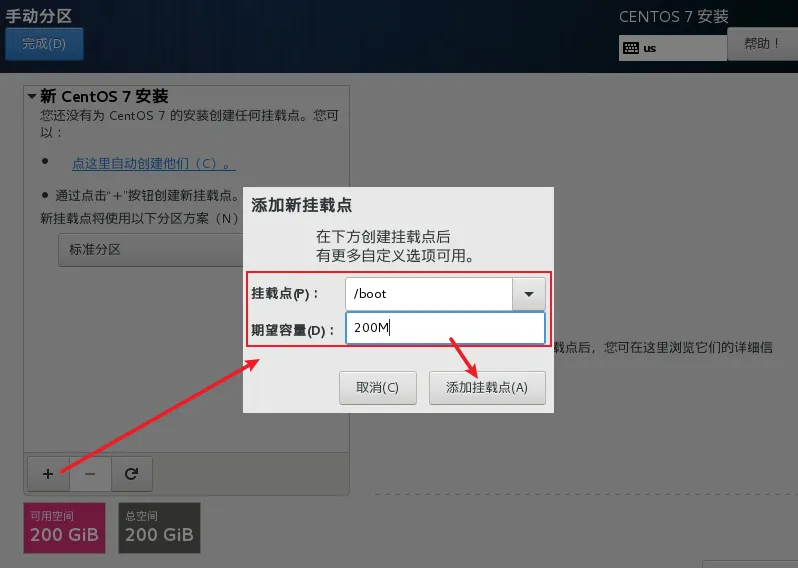Click the 在下方创建挂载点后 dialog text
This screenshot has width=798, height=568.
coord(383,237)
